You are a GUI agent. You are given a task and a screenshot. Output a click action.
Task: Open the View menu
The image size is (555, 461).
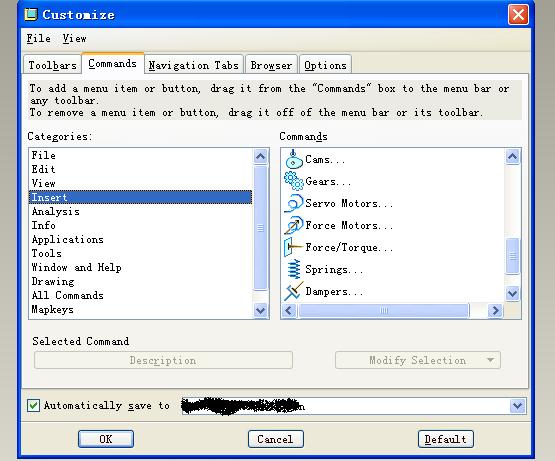(x=74, y=38)
